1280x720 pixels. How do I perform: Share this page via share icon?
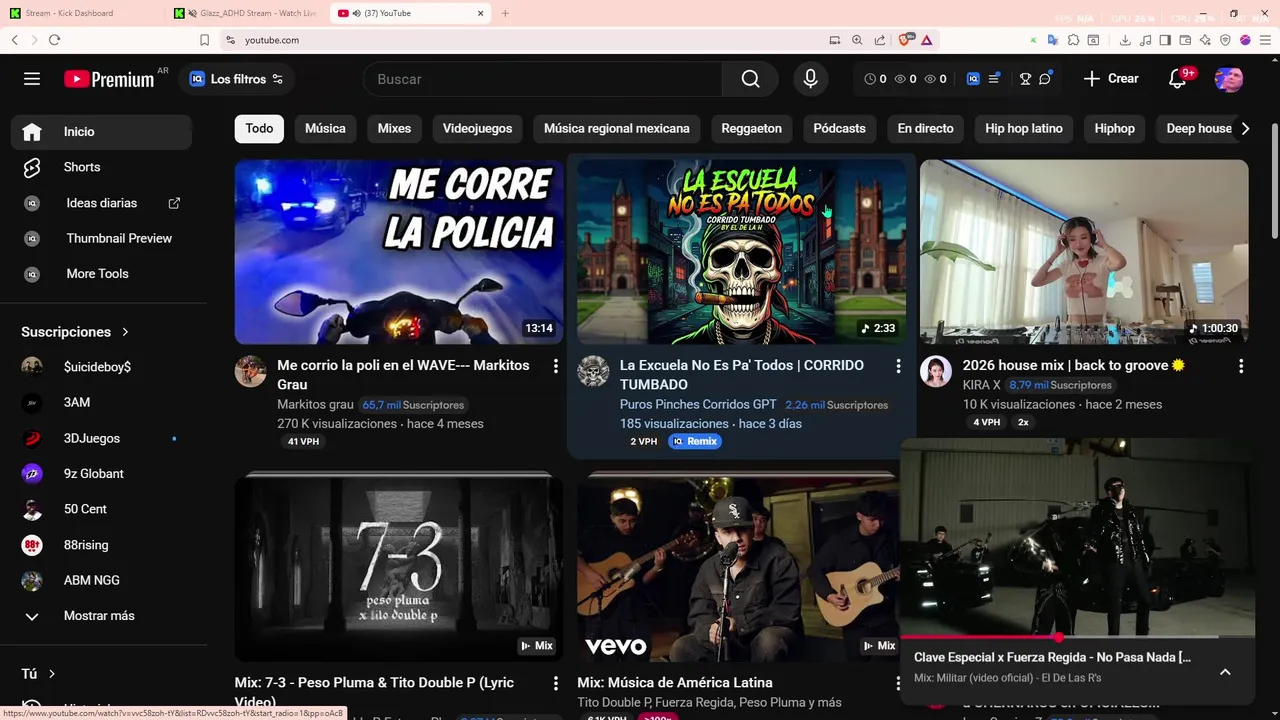pyautogui.click(x=880, y=40)
